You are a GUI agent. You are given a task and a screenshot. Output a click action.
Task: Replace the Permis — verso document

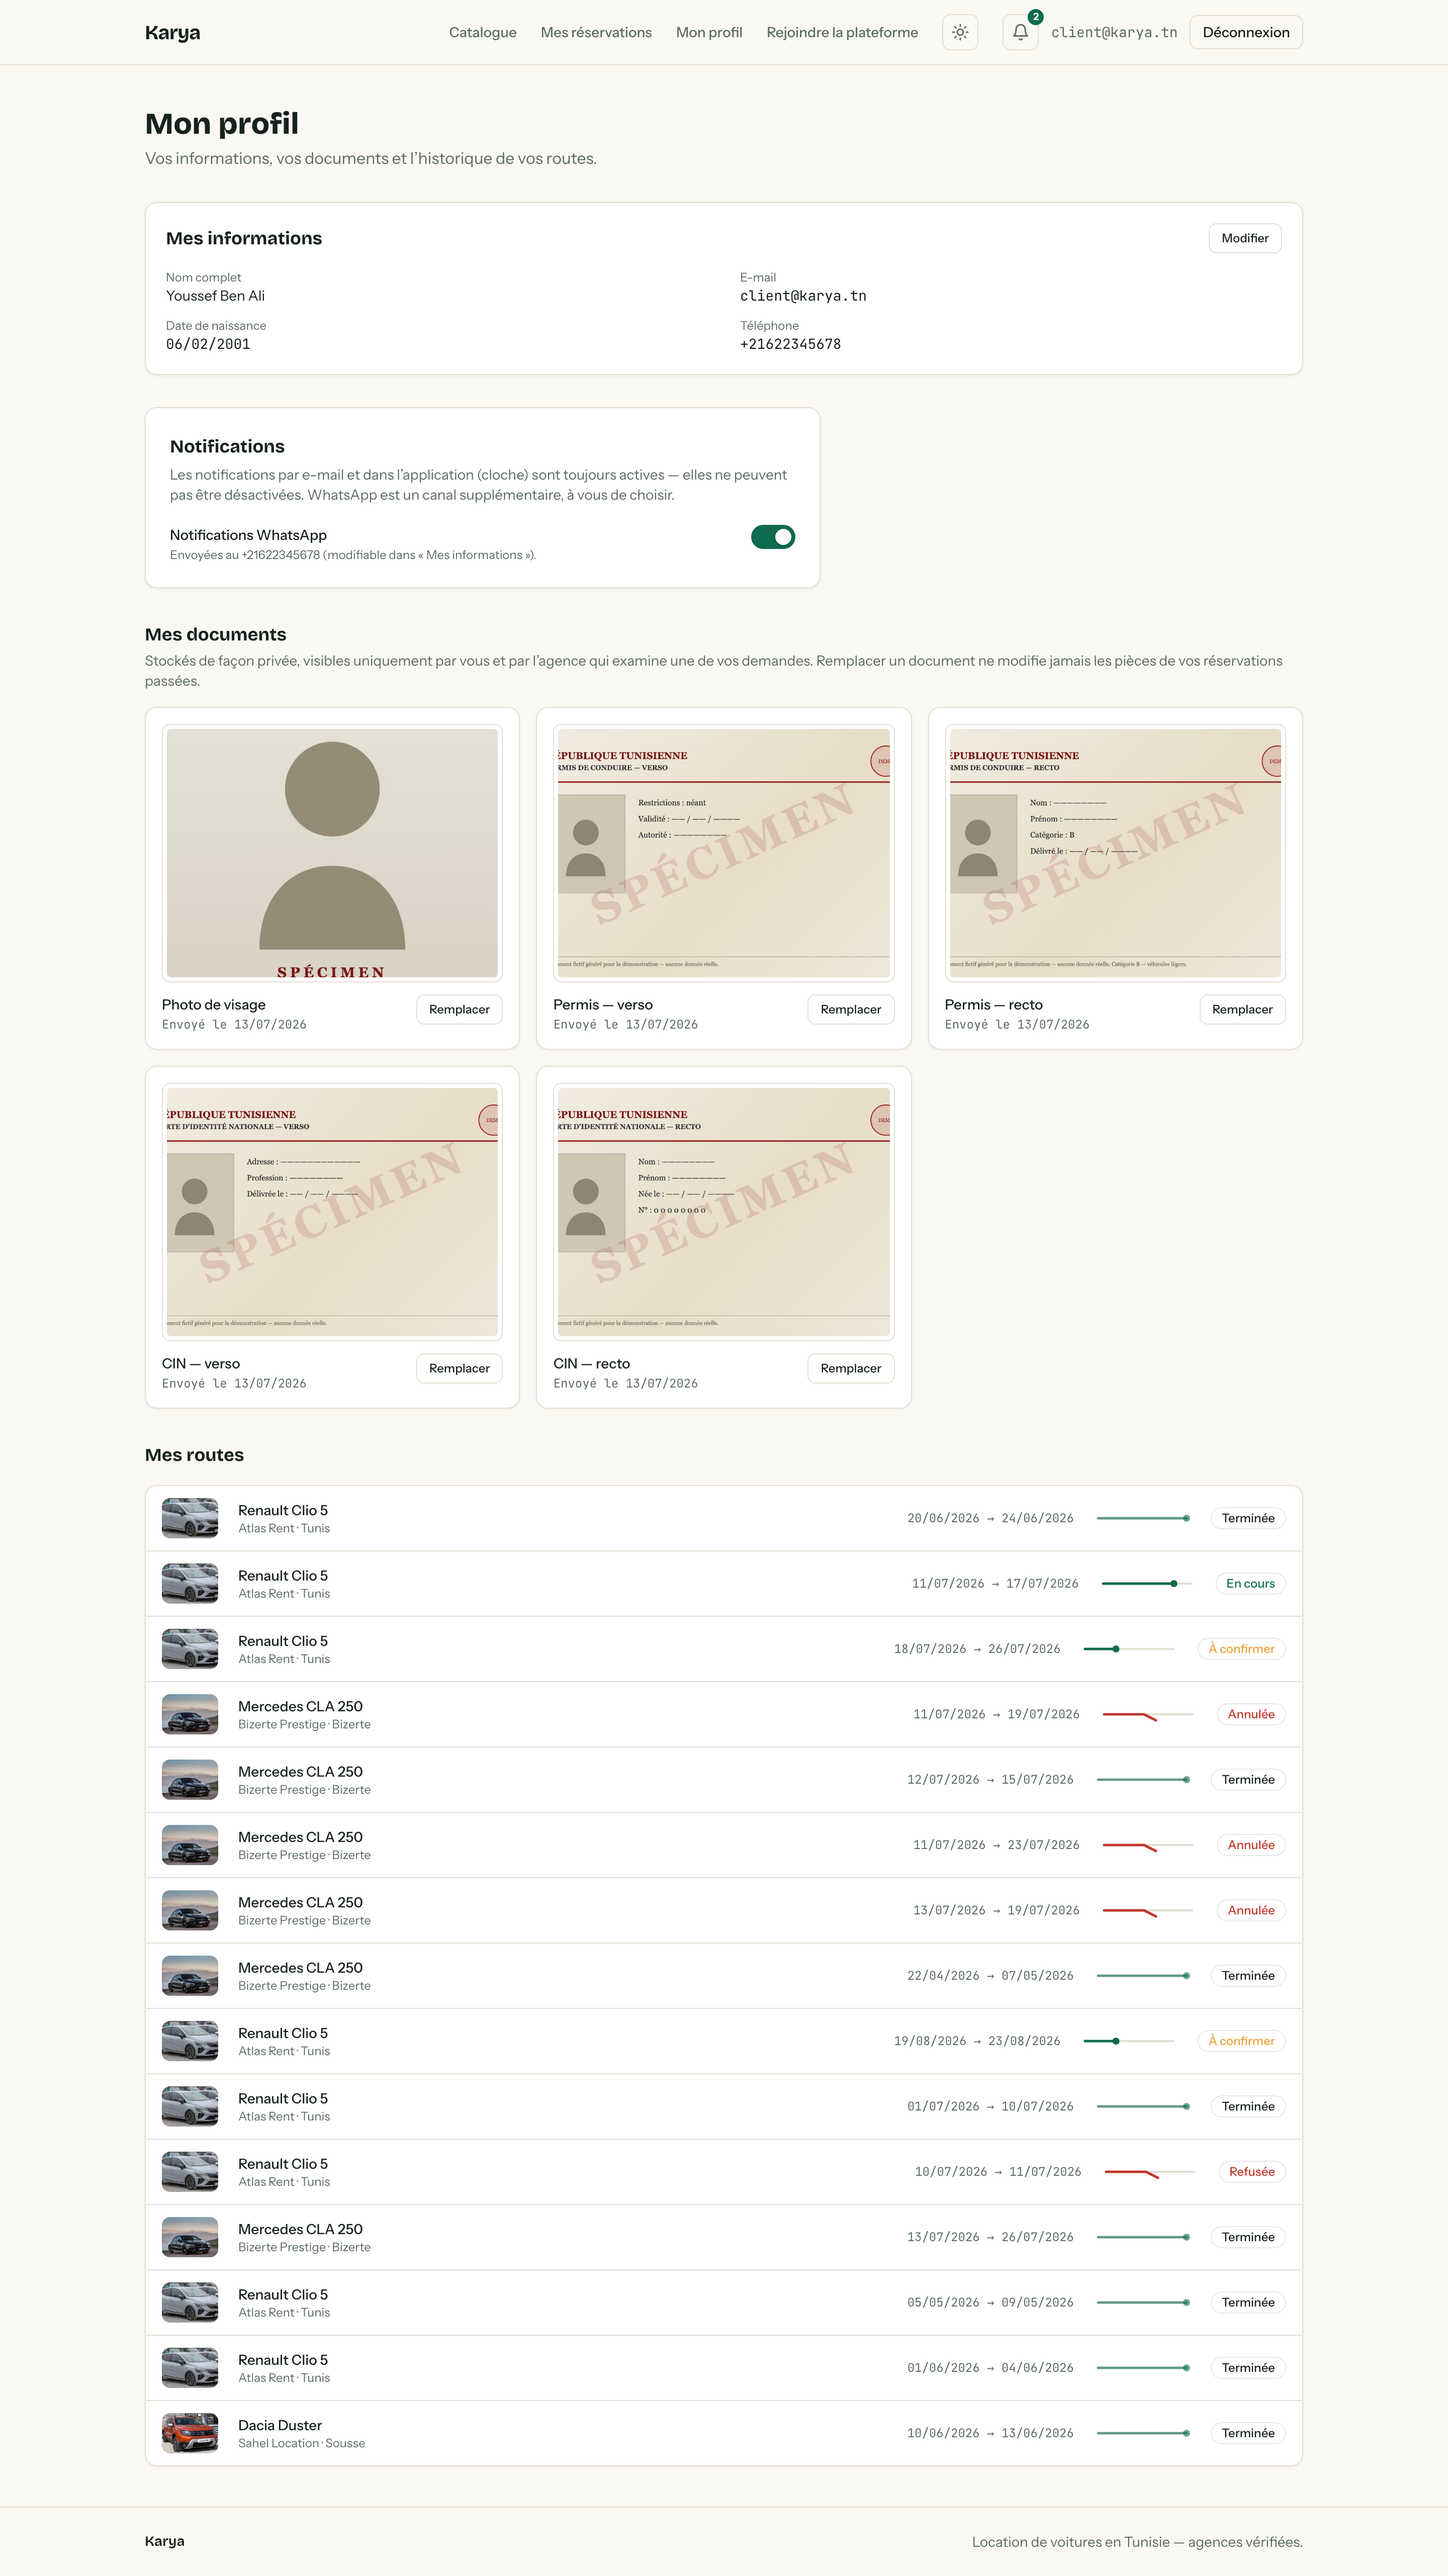click(850, 1009)
